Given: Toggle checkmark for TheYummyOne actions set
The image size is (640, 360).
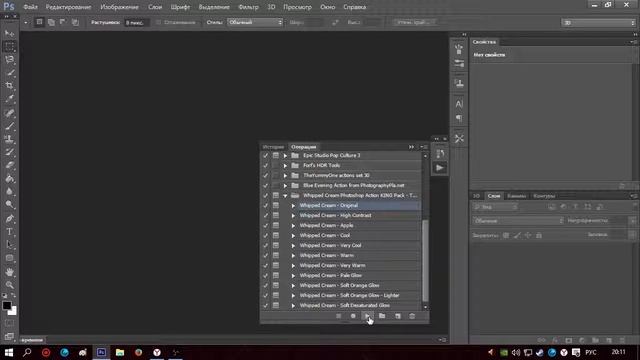Looking at the screenshot, I should (x=266, y=176).
